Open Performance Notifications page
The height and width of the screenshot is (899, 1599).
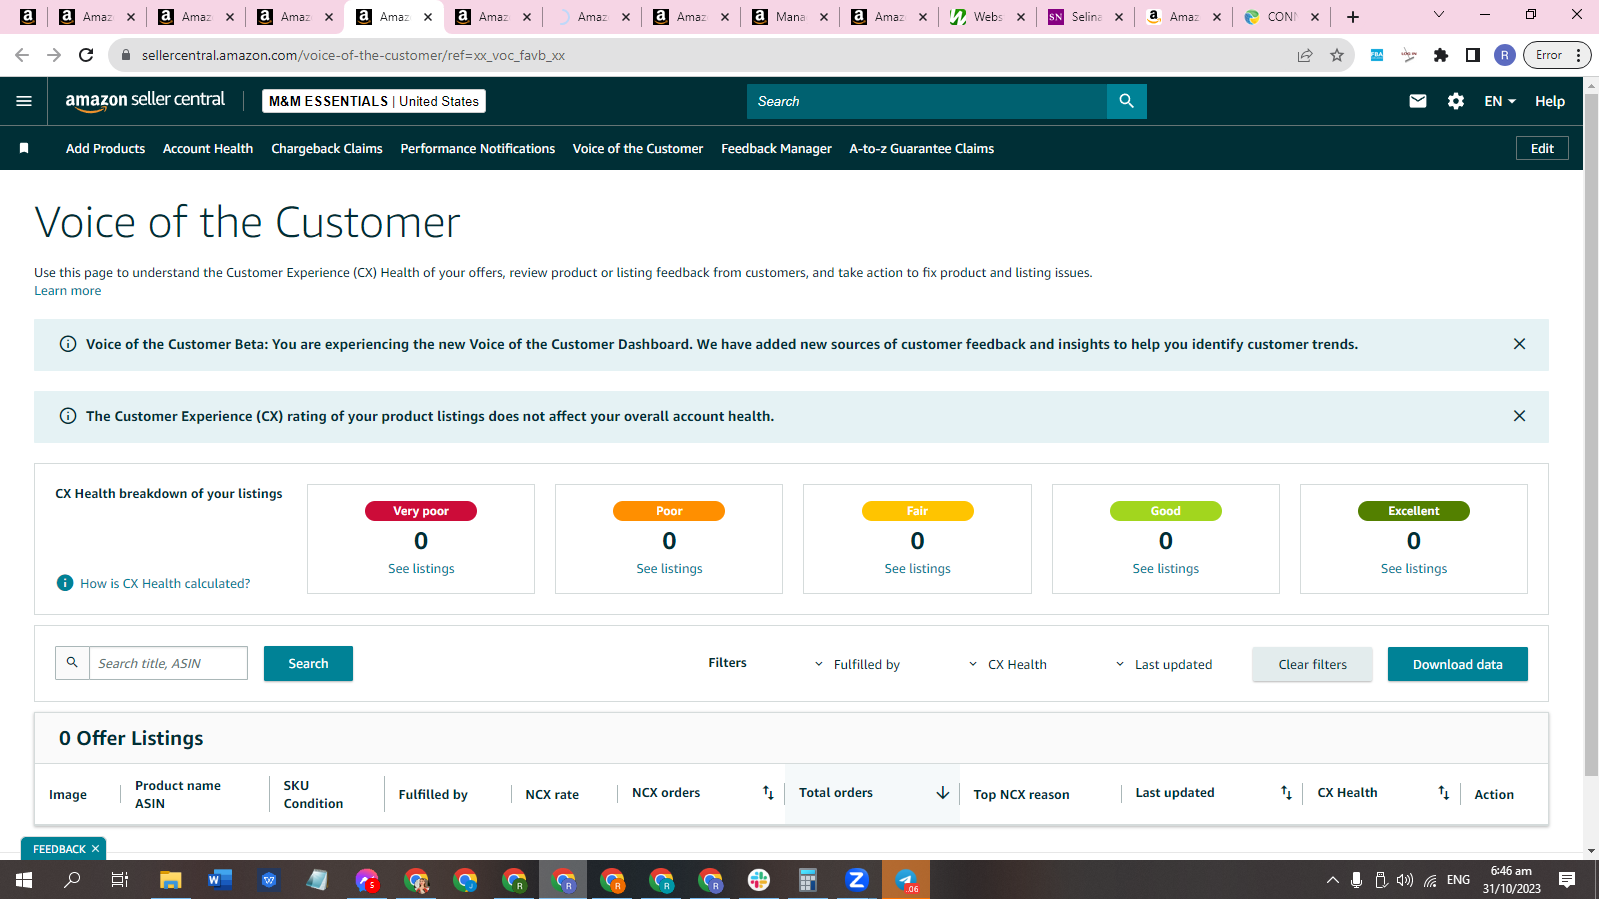tap(478, 148)
